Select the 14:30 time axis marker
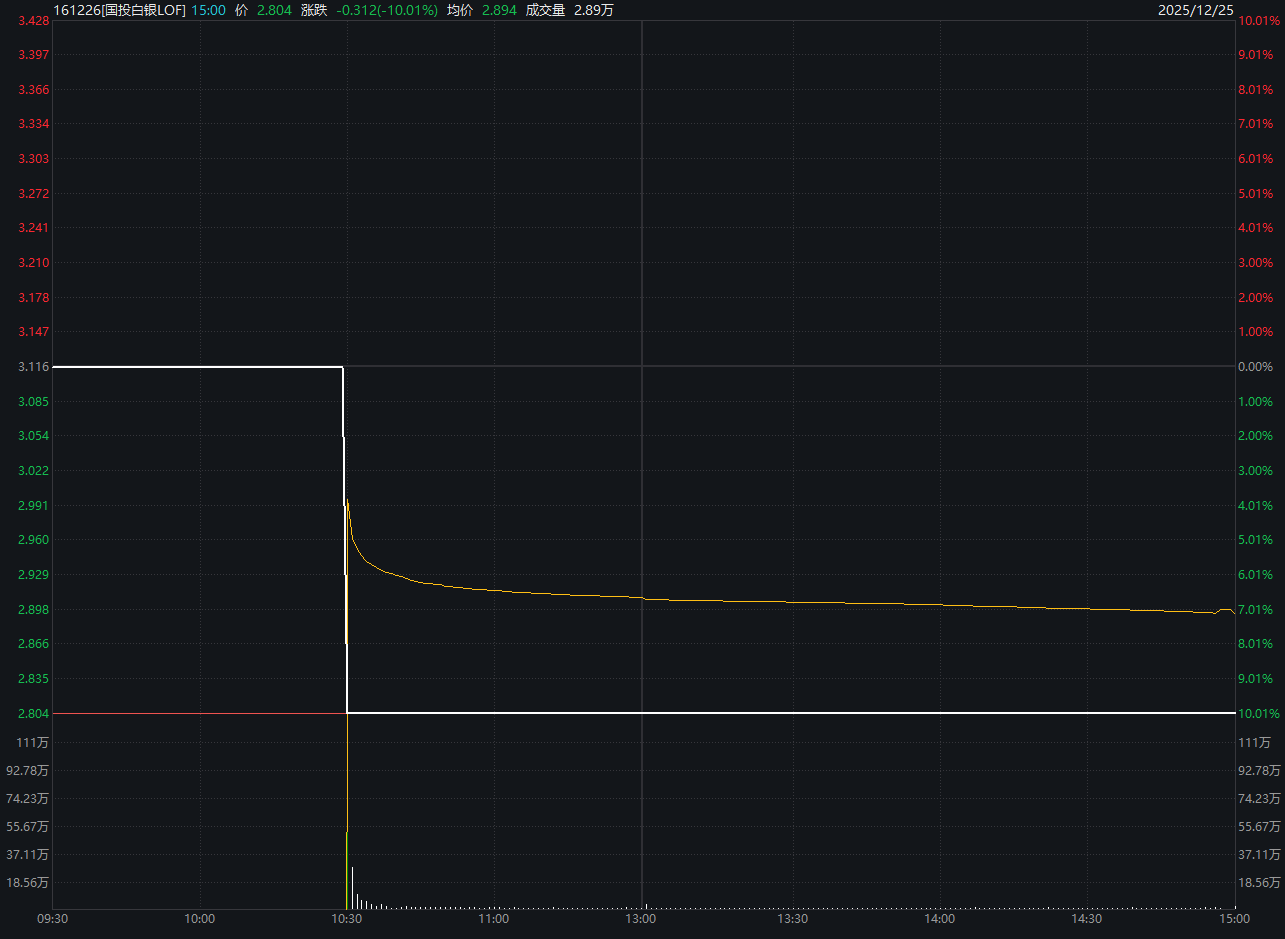 point(1087,918)
